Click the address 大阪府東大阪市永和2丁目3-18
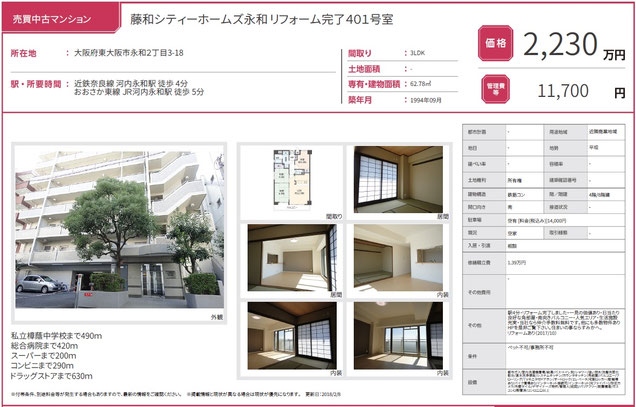This screenshot has width=636, height=407. [x=129, y=53]
